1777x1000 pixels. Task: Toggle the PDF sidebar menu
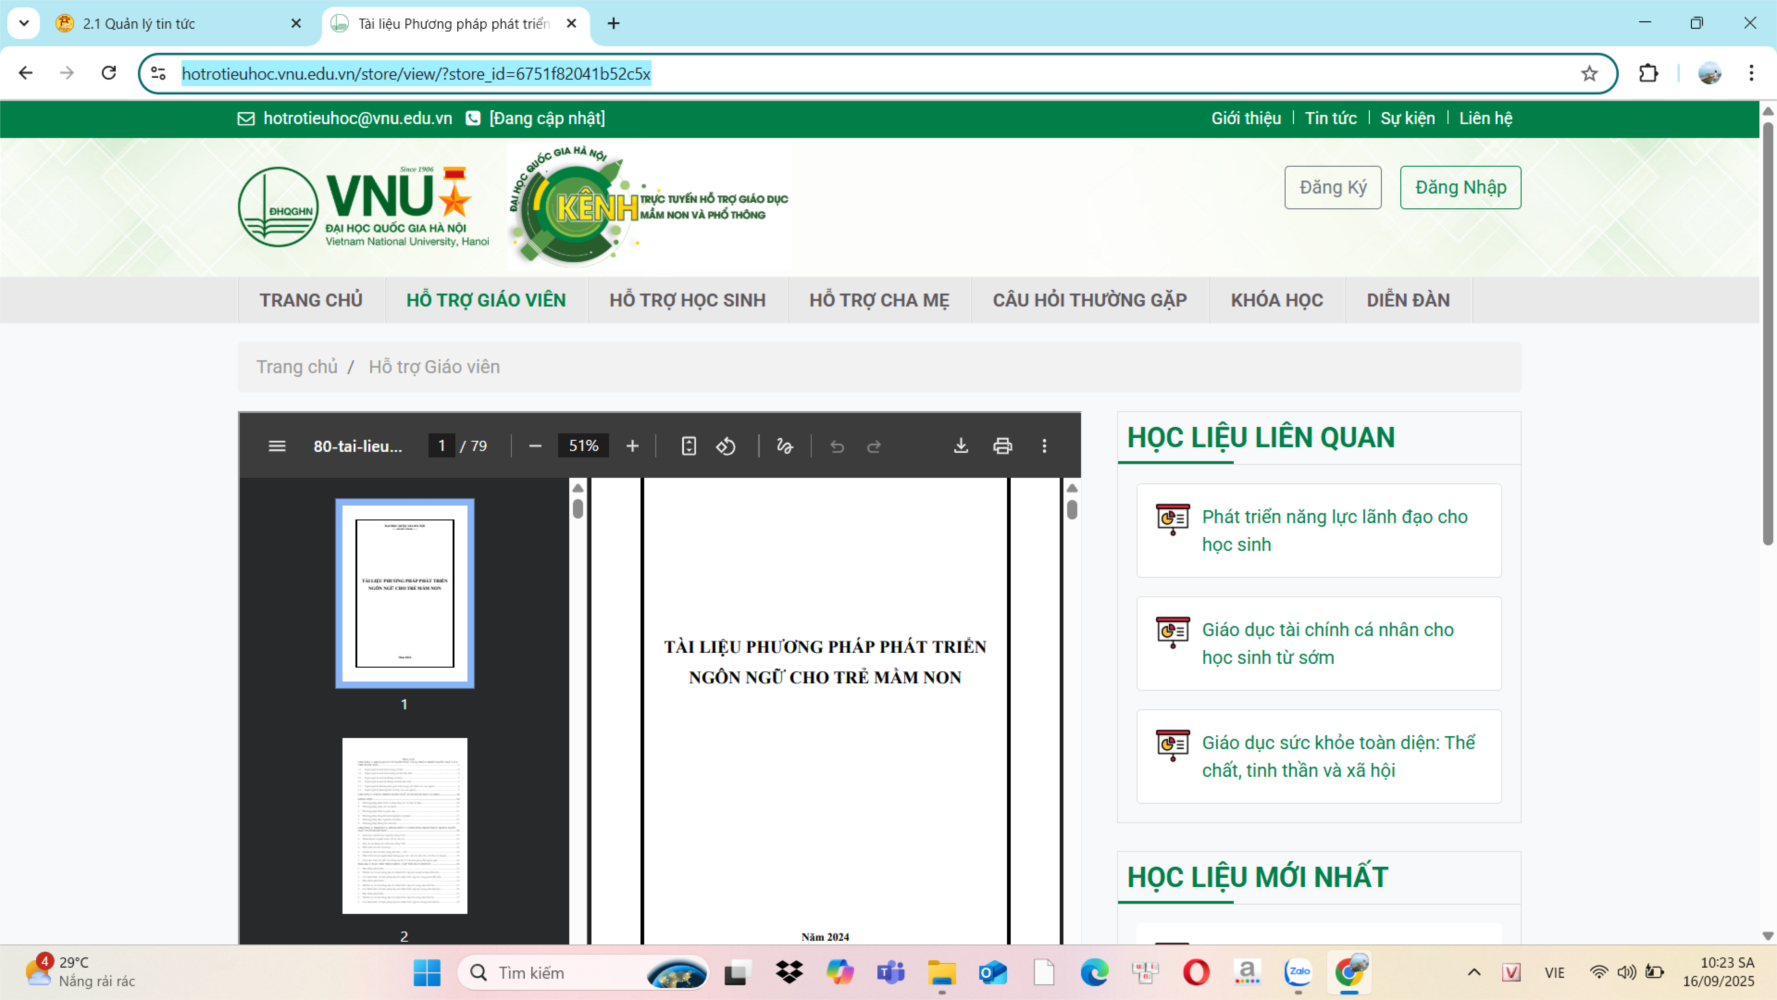(277, 446)
